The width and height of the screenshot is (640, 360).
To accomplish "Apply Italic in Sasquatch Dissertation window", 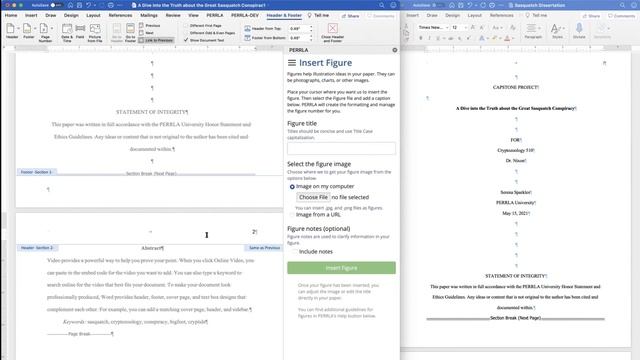I will point(429,38).
